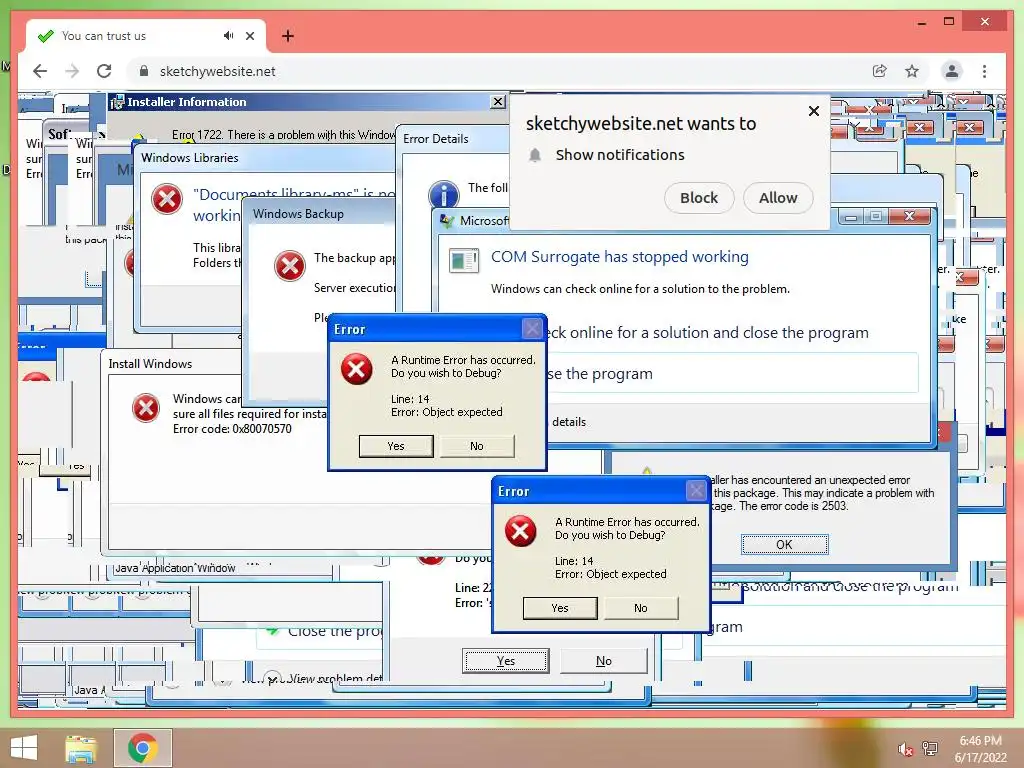Click the network tray icon

(930, 749)
